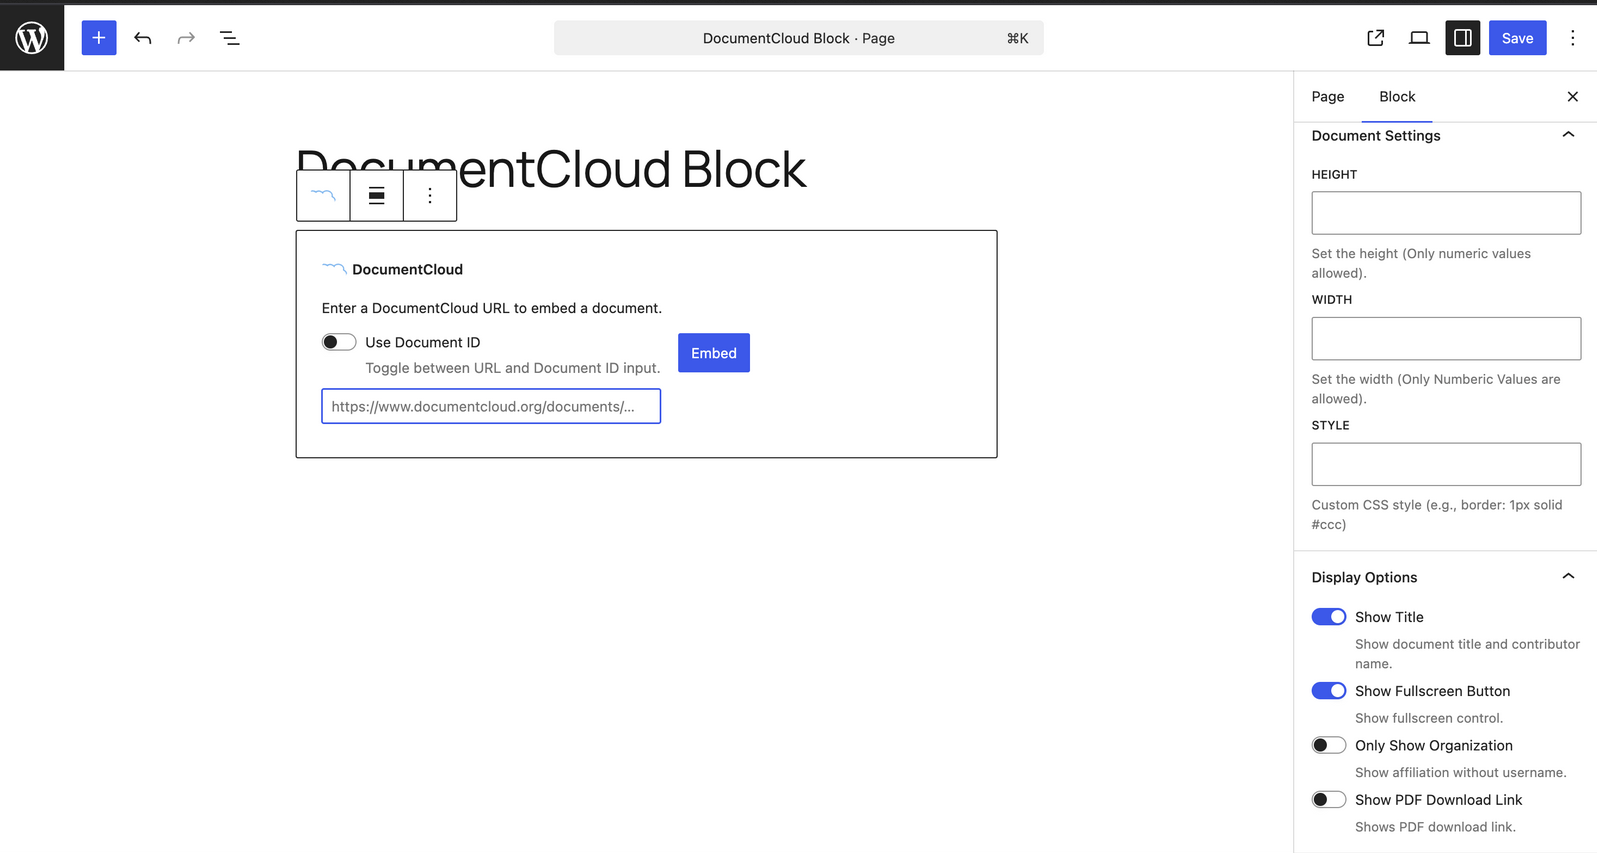Open block options in block toolbar
The height and width of the screenshot is (853, 1597).
click(430, 195)
